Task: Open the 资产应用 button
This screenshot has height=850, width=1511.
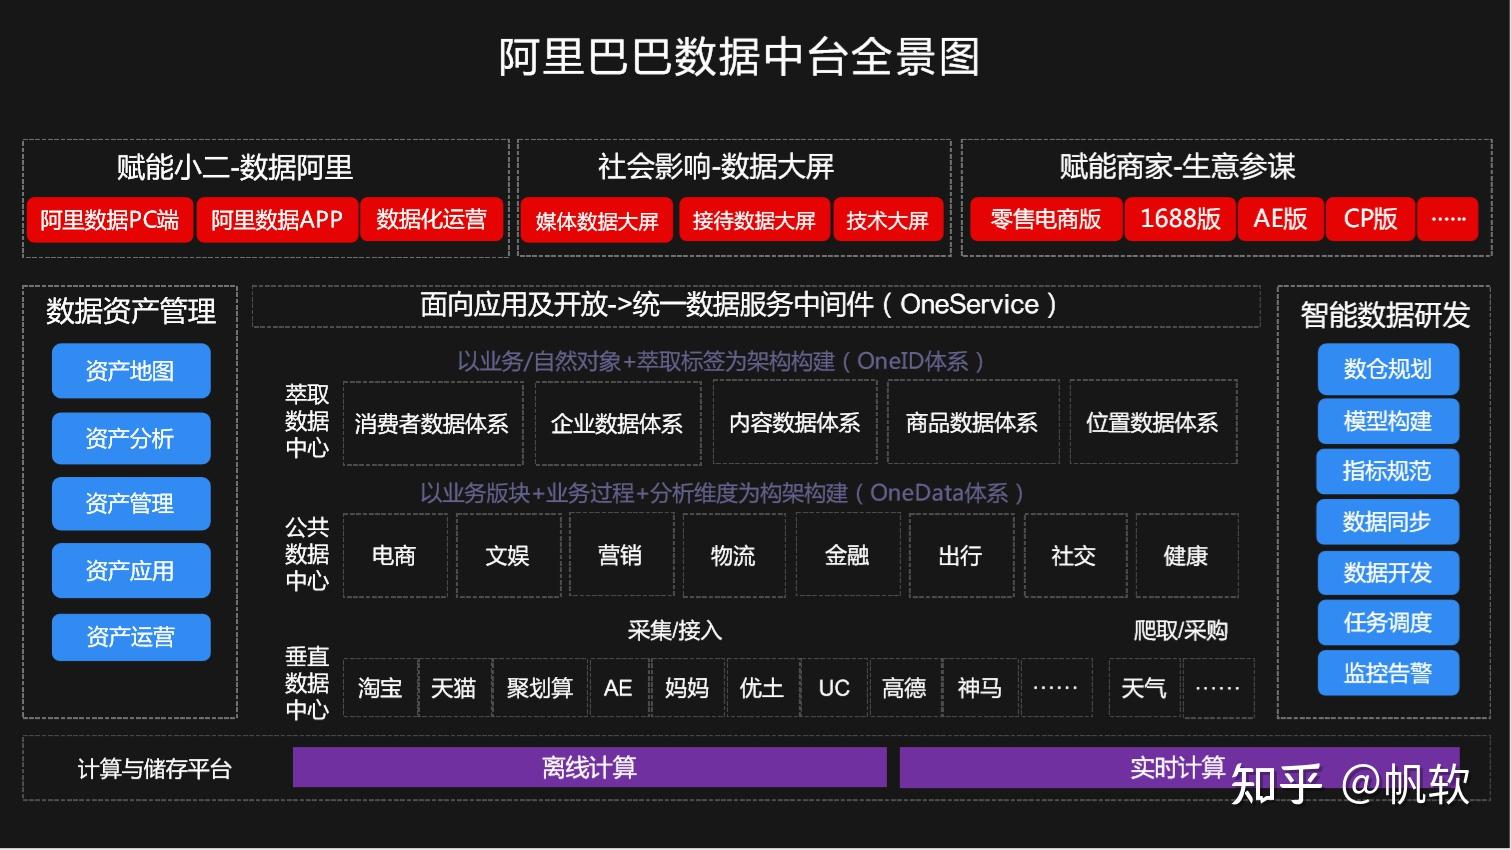Action: click(131, 571)
